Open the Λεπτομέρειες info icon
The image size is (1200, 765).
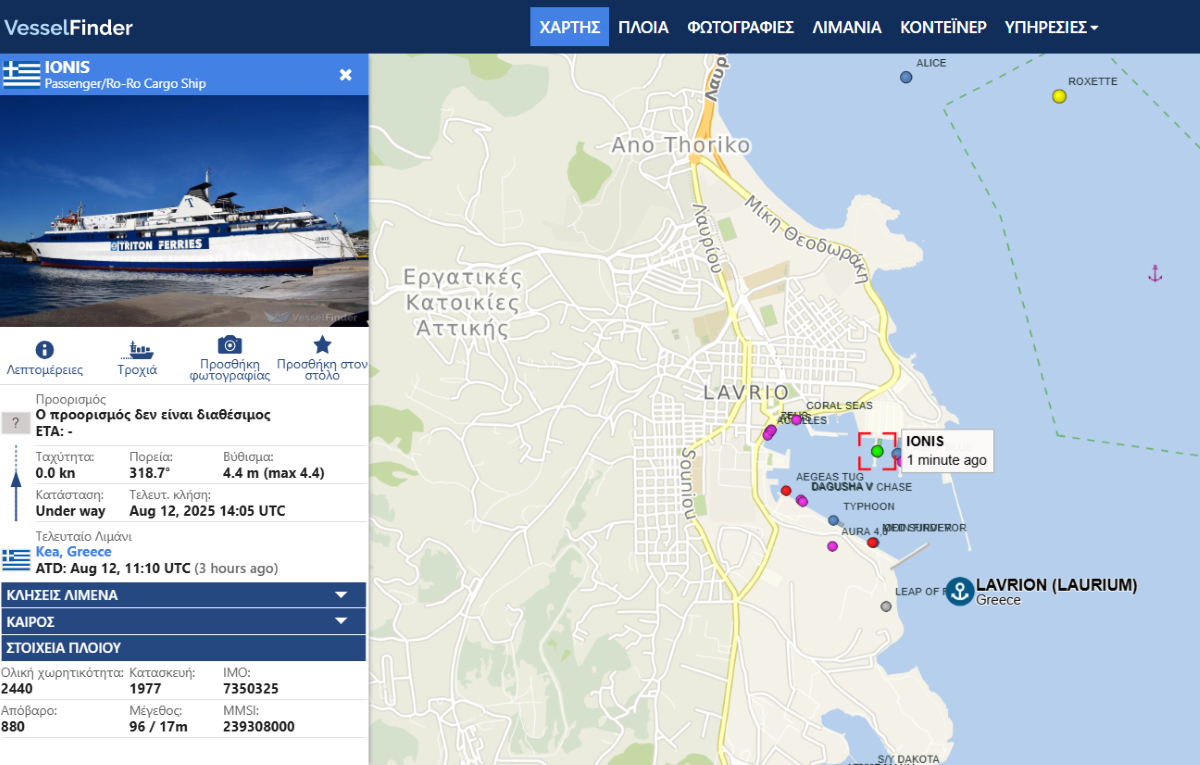(x=45, y=350)
